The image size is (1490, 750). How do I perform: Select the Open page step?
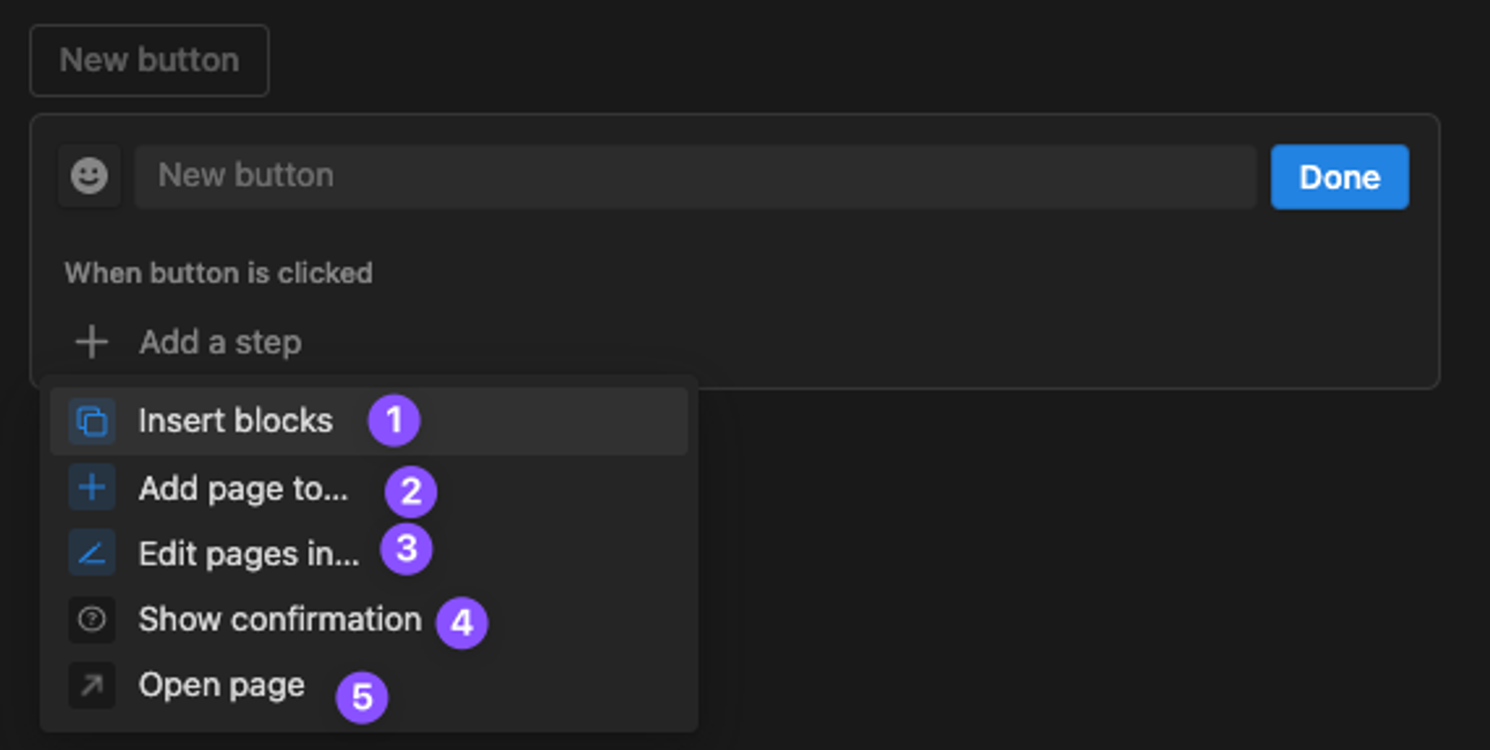(221, 685)
